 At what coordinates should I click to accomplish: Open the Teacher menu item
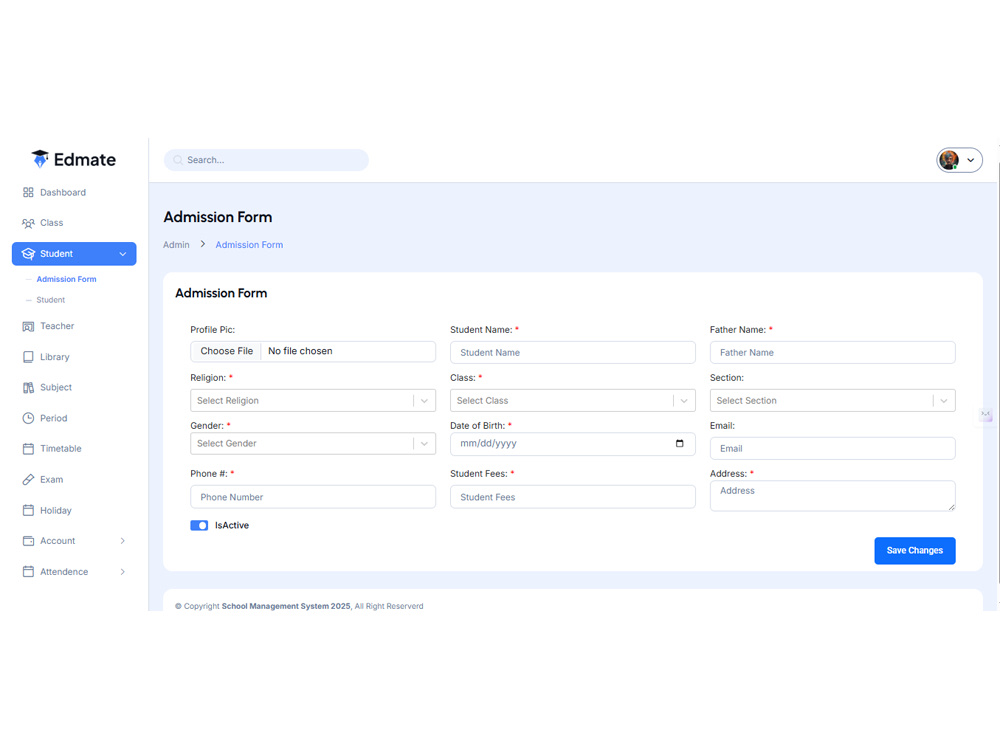(57, 326)
